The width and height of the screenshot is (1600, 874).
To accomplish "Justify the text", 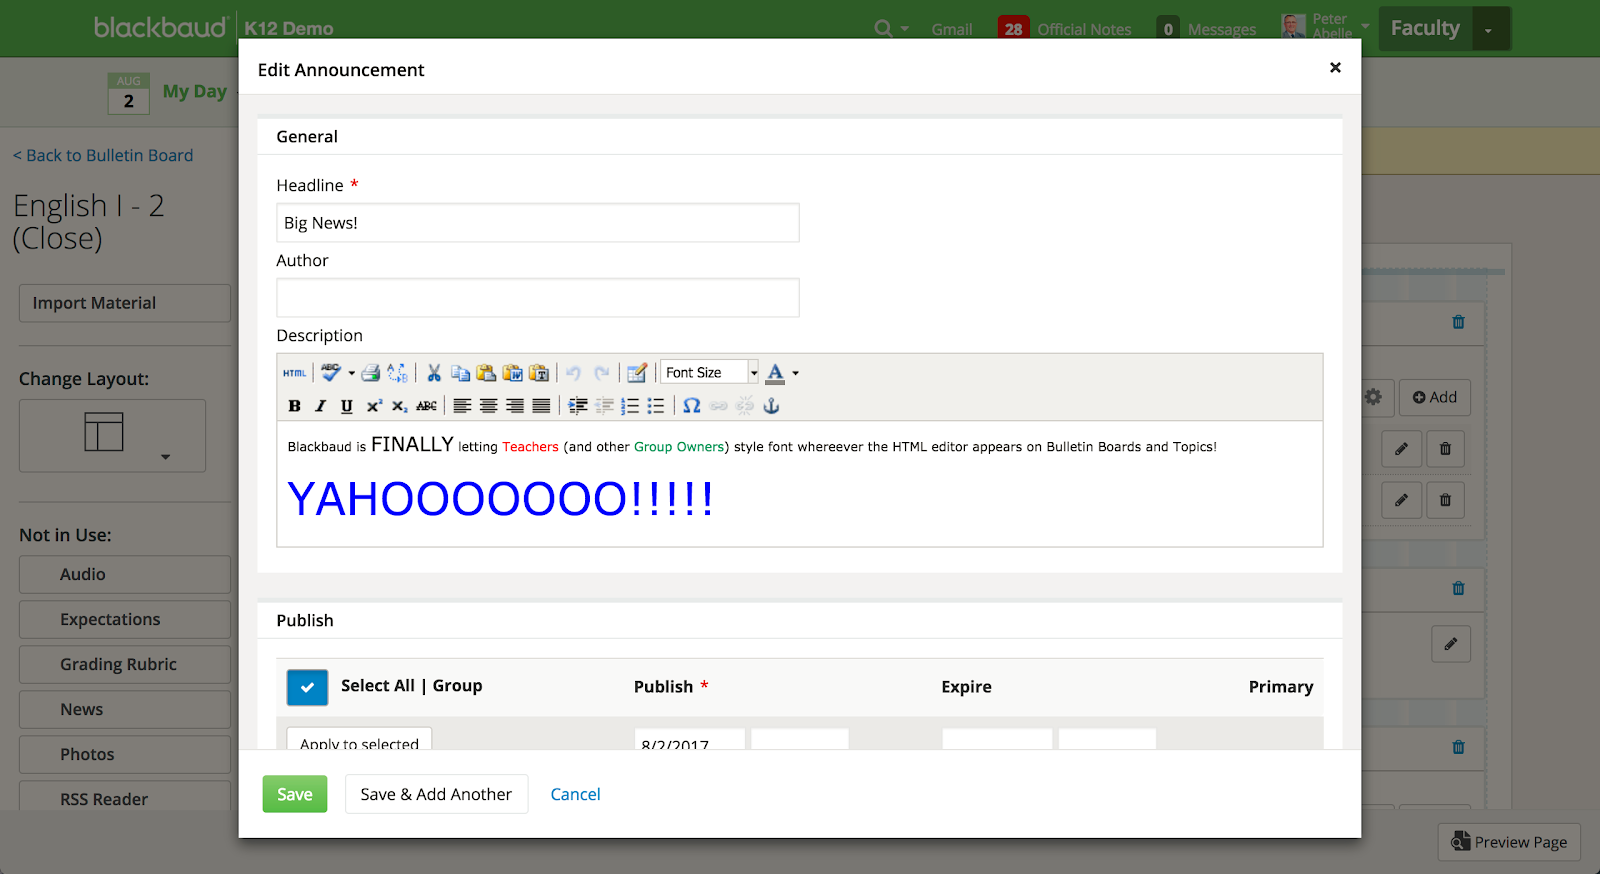I will (541, 406).
